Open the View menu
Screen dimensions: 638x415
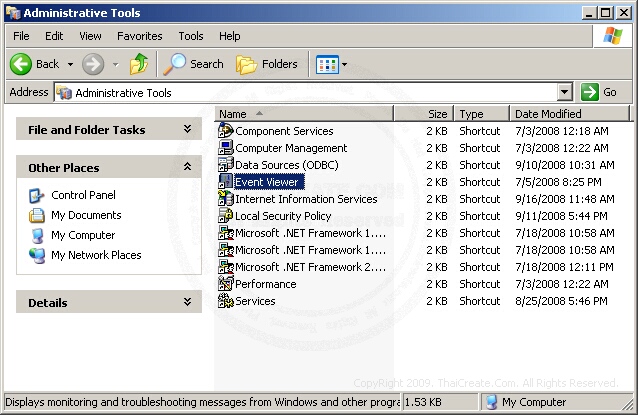click(90, 36)
